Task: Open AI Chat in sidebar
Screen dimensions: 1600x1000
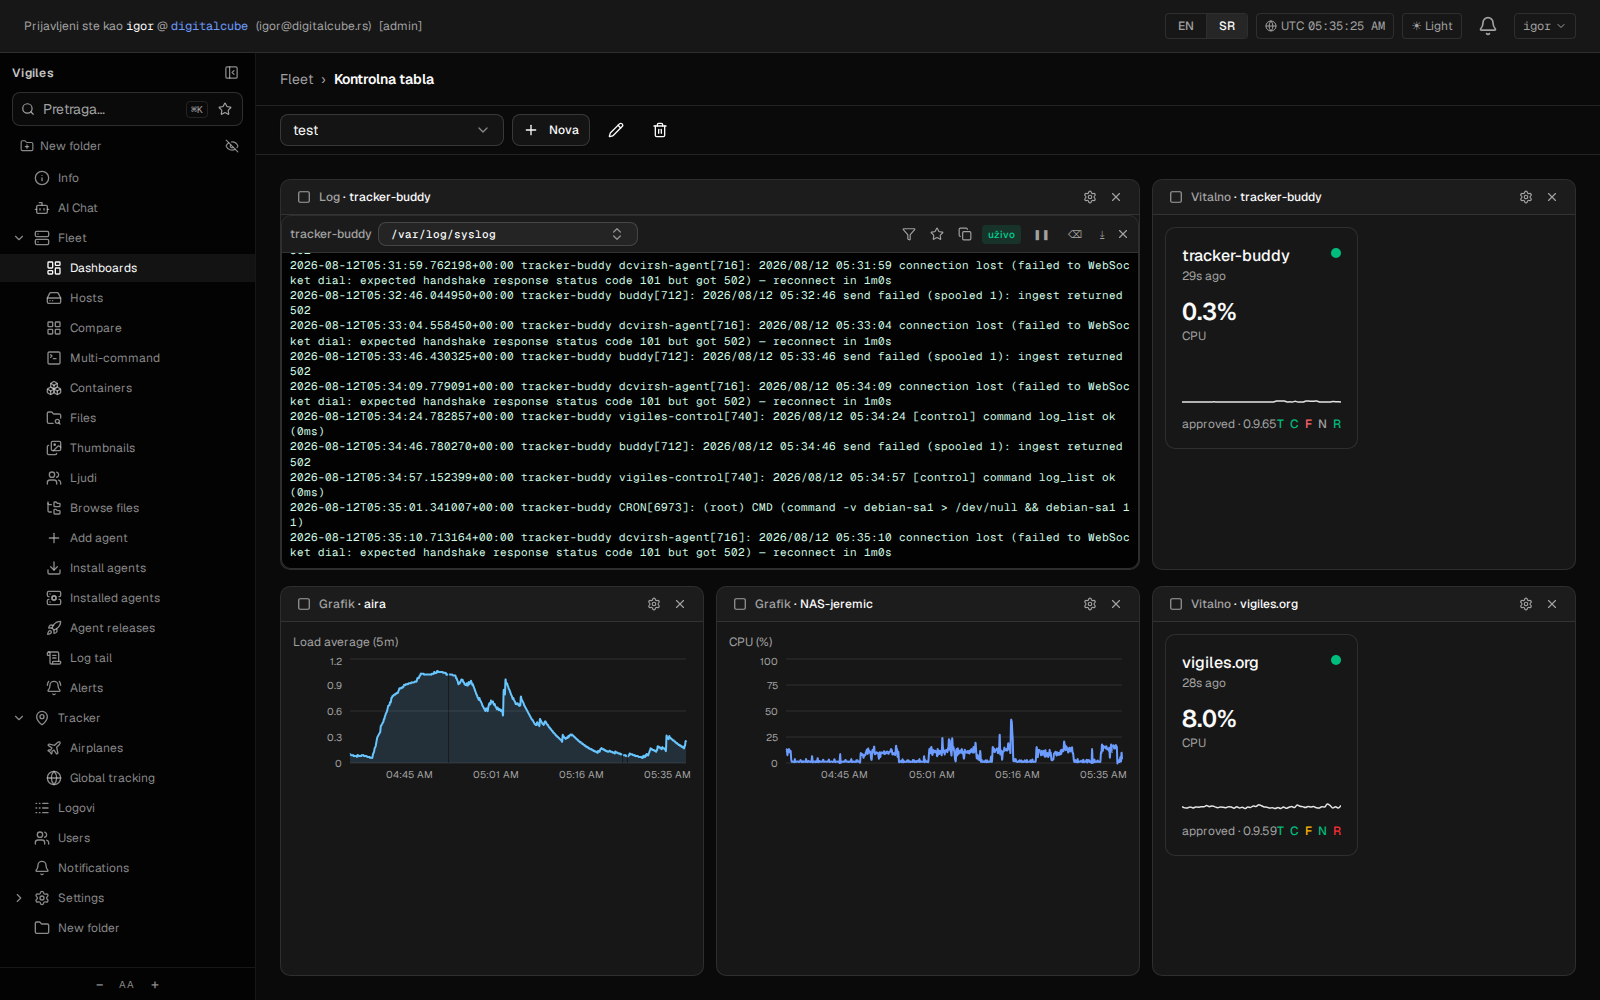Action: pyautogui.click(x=127, y=208)
